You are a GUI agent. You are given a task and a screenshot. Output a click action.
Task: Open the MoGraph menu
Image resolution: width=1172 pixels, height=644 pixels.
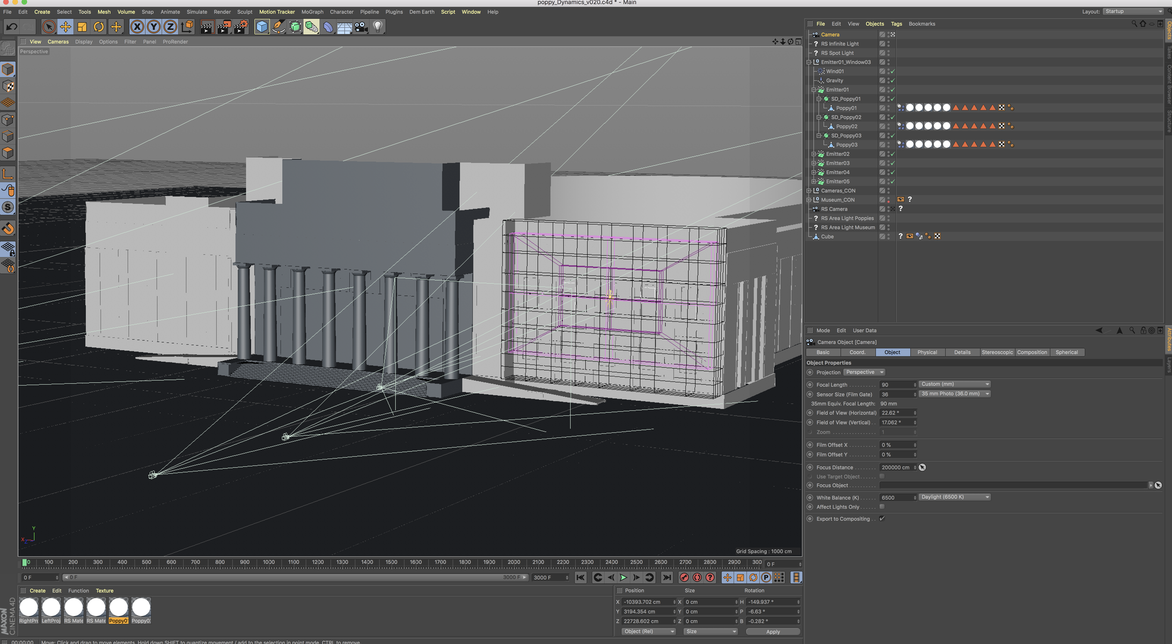(312, 12)
